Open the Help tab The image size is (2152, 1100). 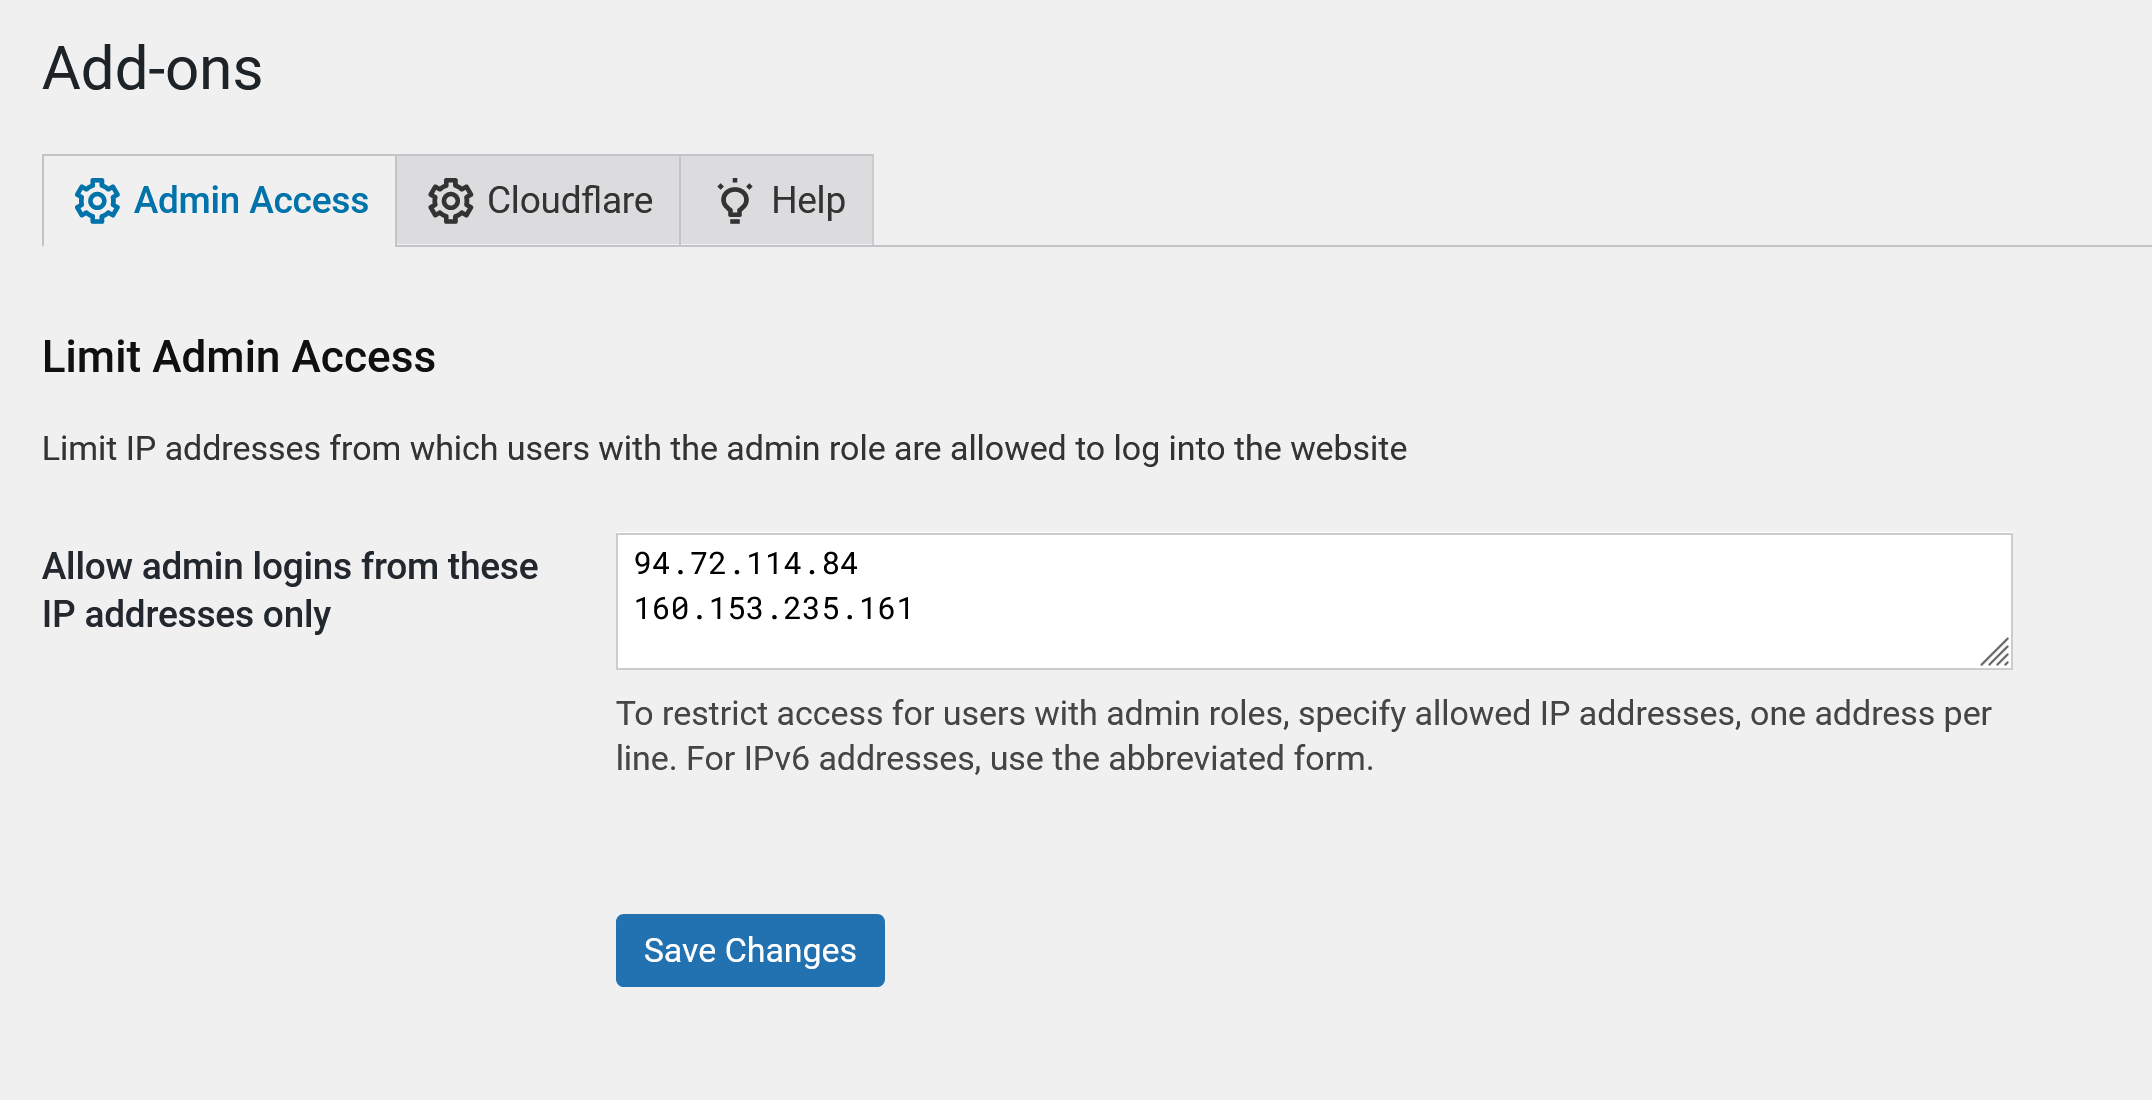point(808,201)
